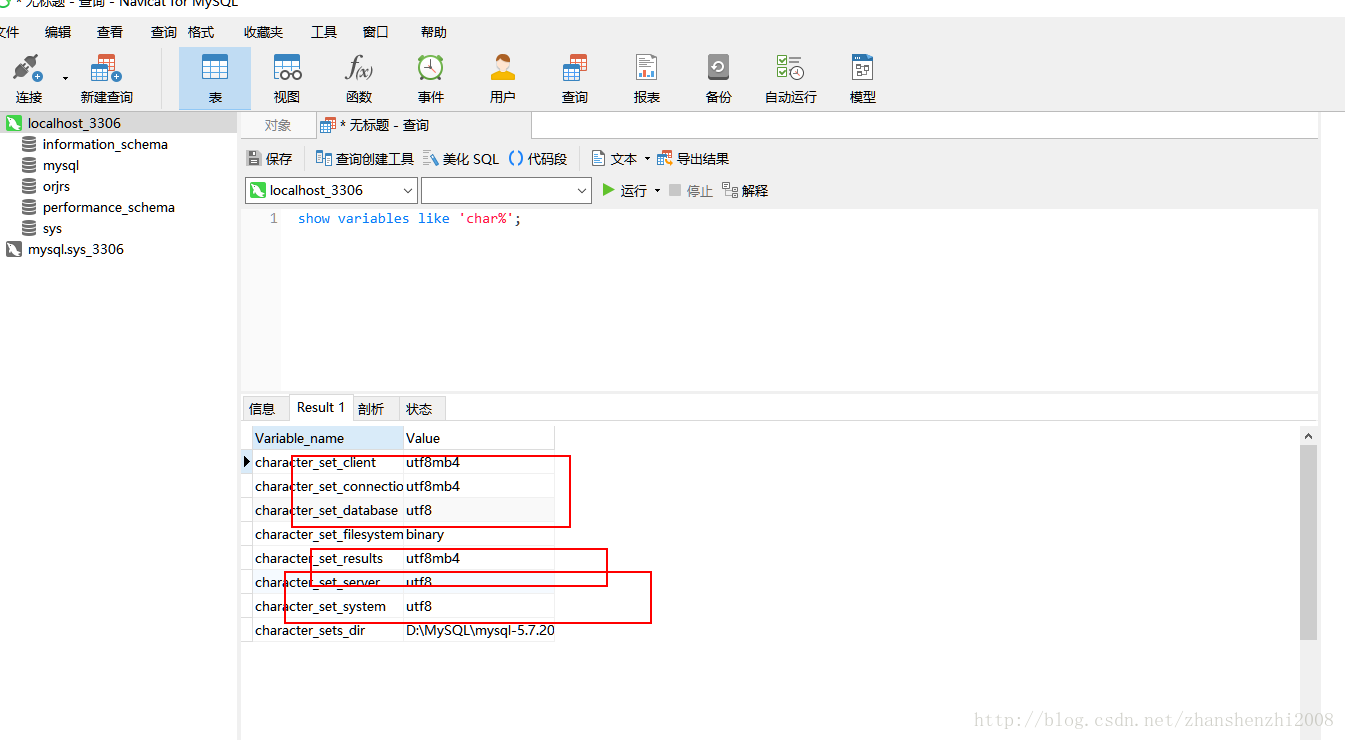Open the Query (查询) menu

point(164,32)
